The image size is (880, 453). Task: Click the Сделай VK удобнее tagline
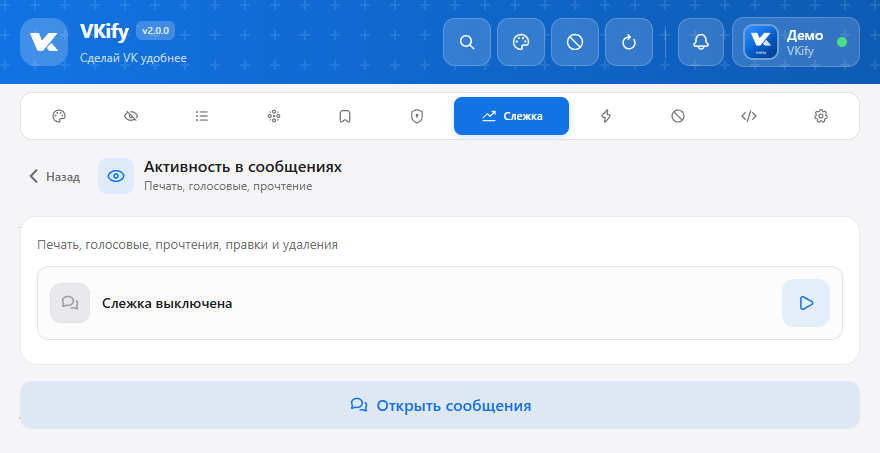pyautogui.click(x=134, y=58)
